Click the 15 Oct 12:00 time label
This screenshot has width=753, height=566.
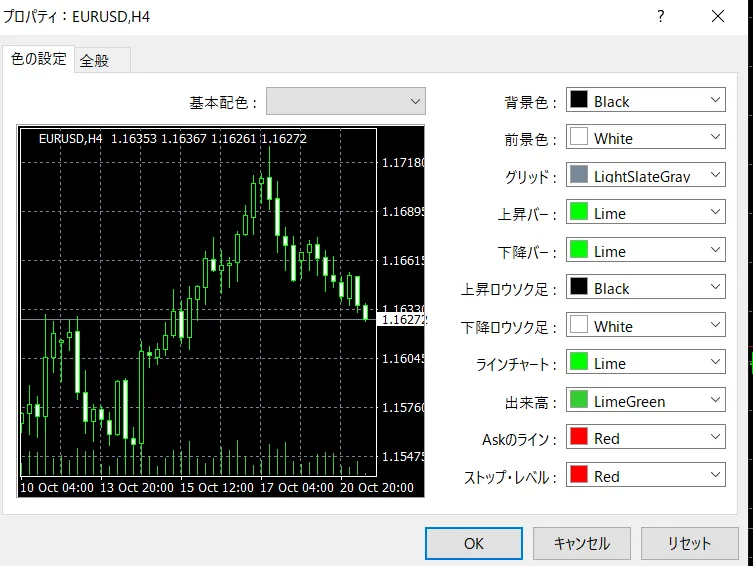[217, 488]
